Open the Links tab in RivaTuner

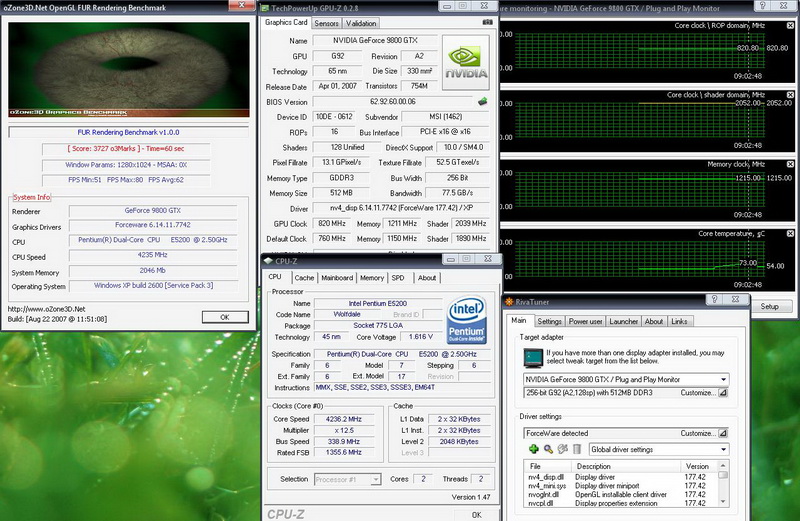coord(679,321)
